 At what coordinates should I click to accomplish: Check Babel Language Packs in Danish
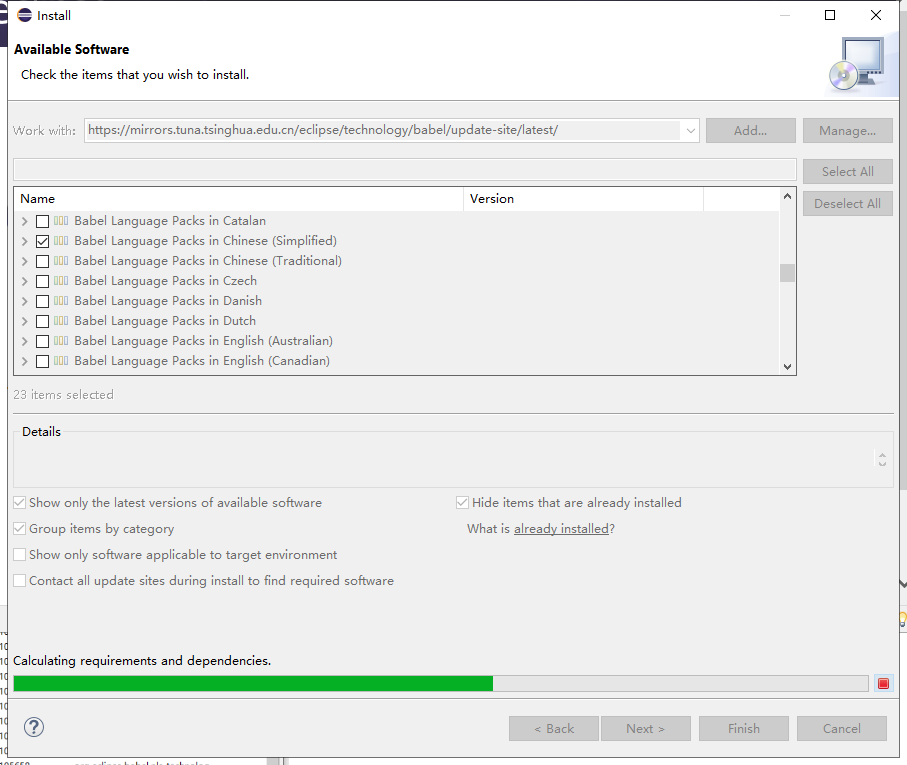click(42, 301)
